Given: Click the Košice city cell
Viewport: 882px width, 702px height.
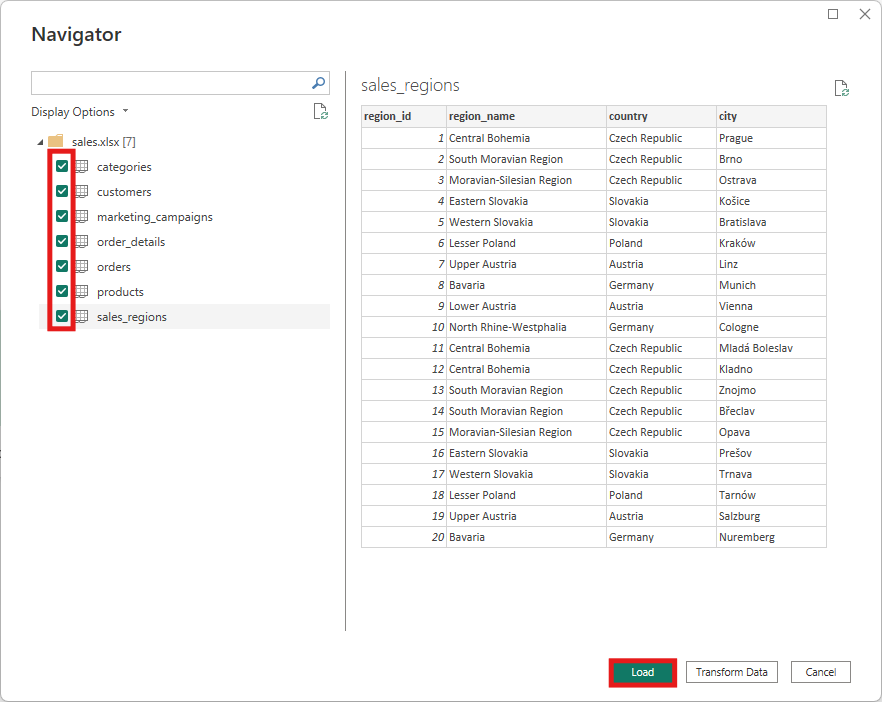Looking at the screenshot, I should pyautogui.click(x=771, y=201).
